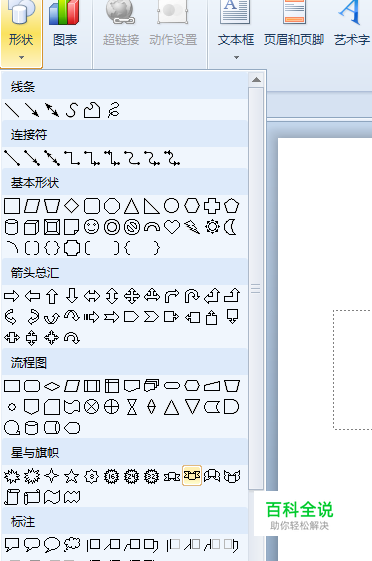This screenshot has height=561, width=372.
Task: Select the curve shape under 线条
Action: point(72,110)
